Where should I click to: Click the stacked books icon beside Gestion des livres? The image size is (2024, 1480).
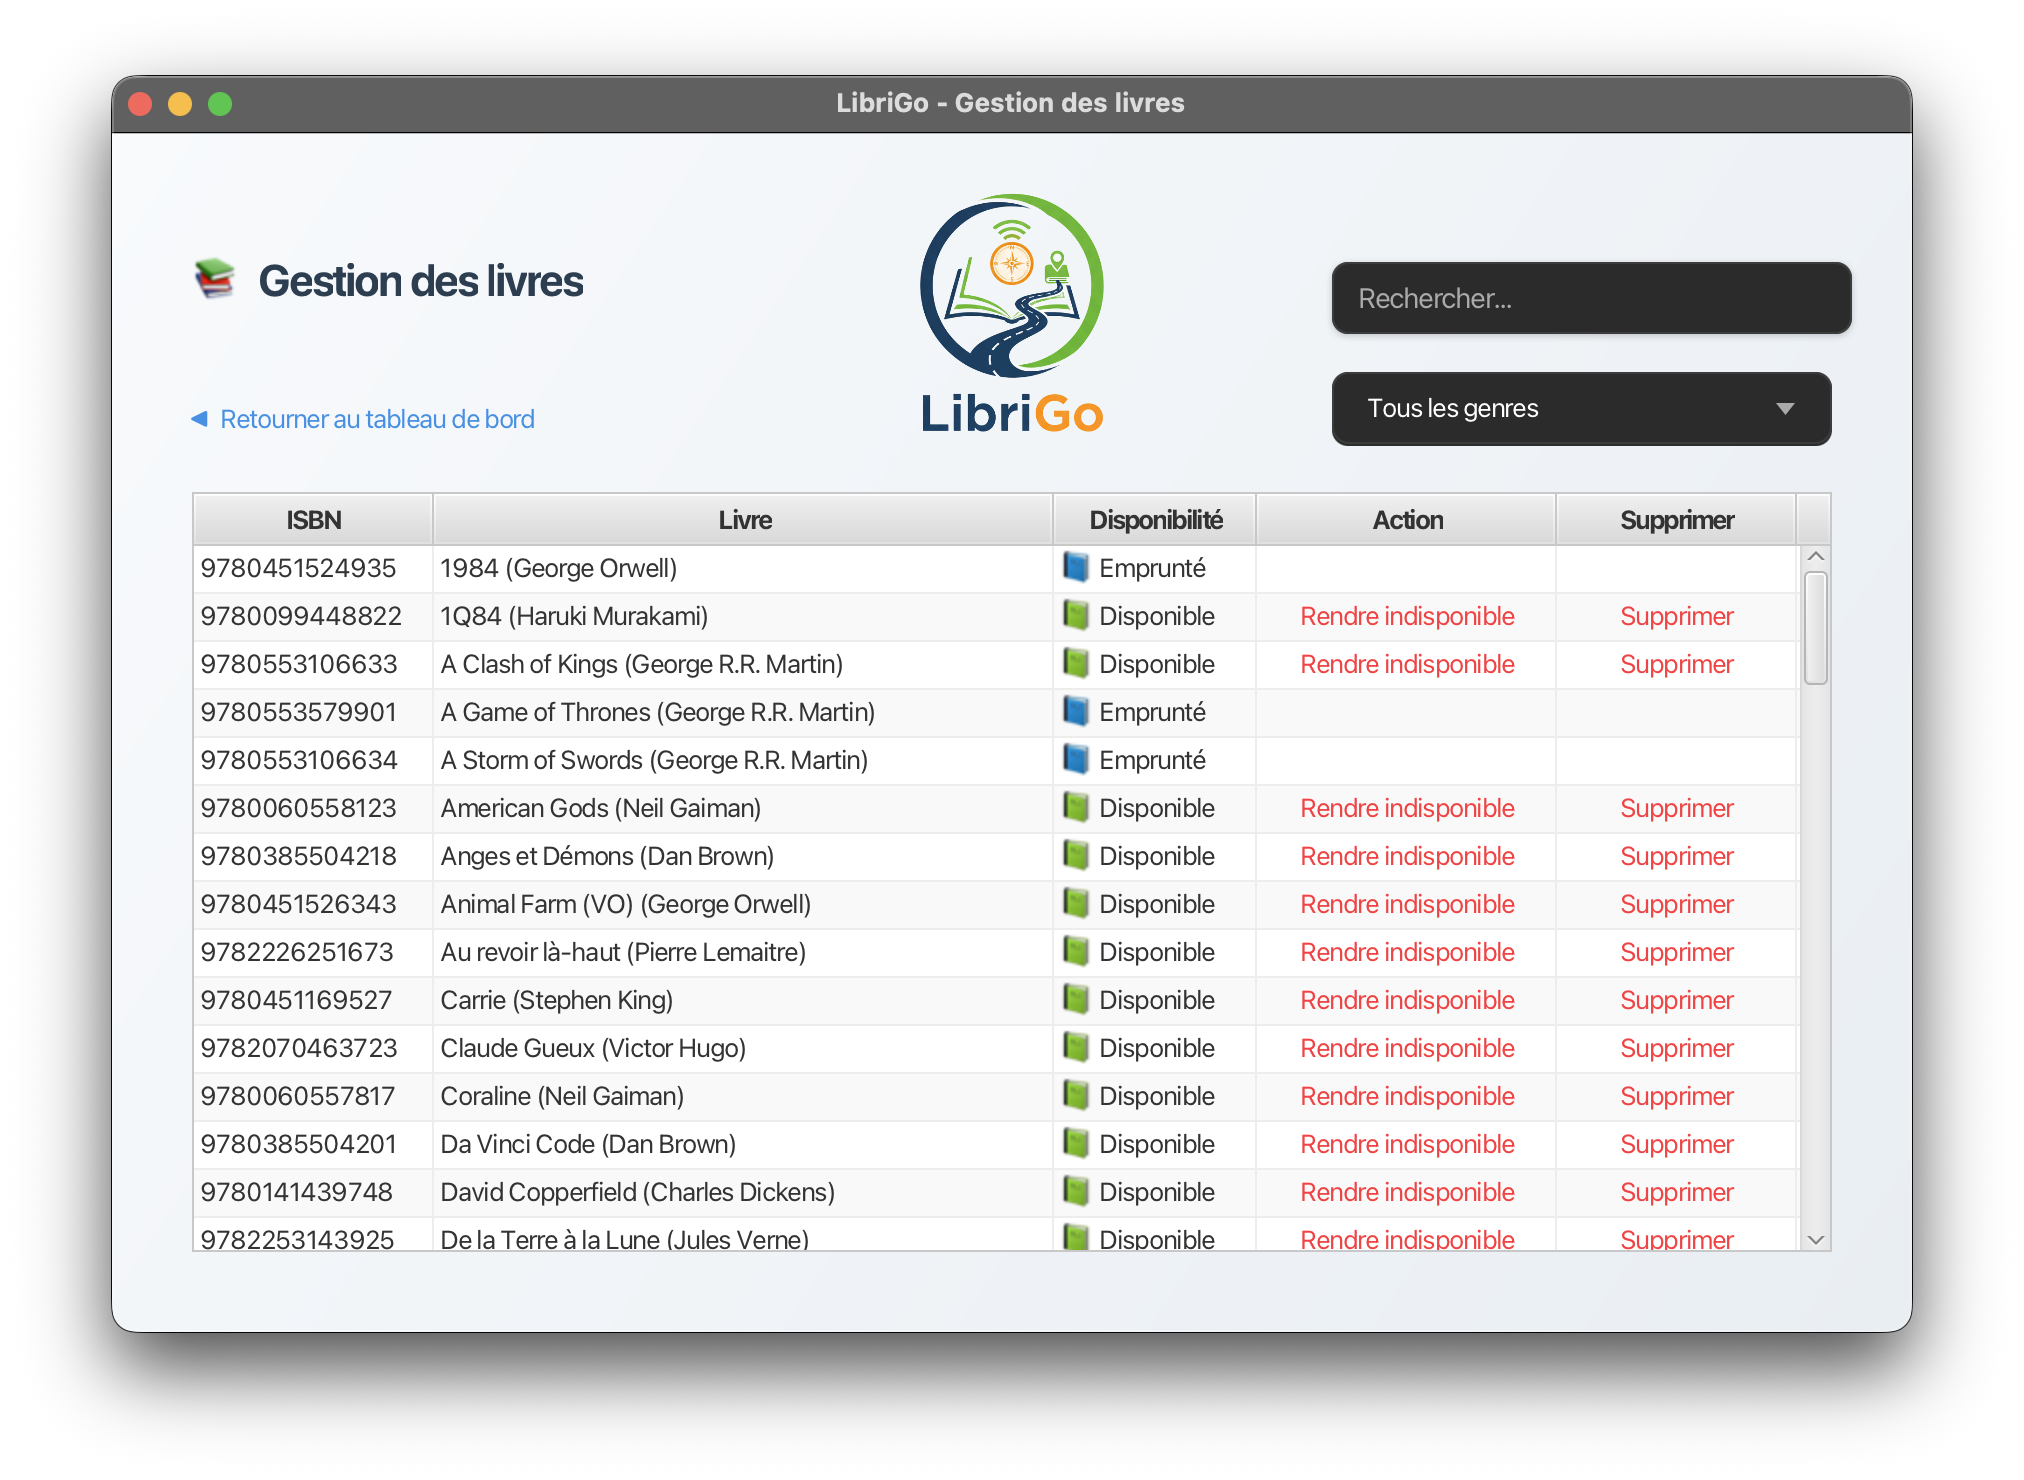214,279
